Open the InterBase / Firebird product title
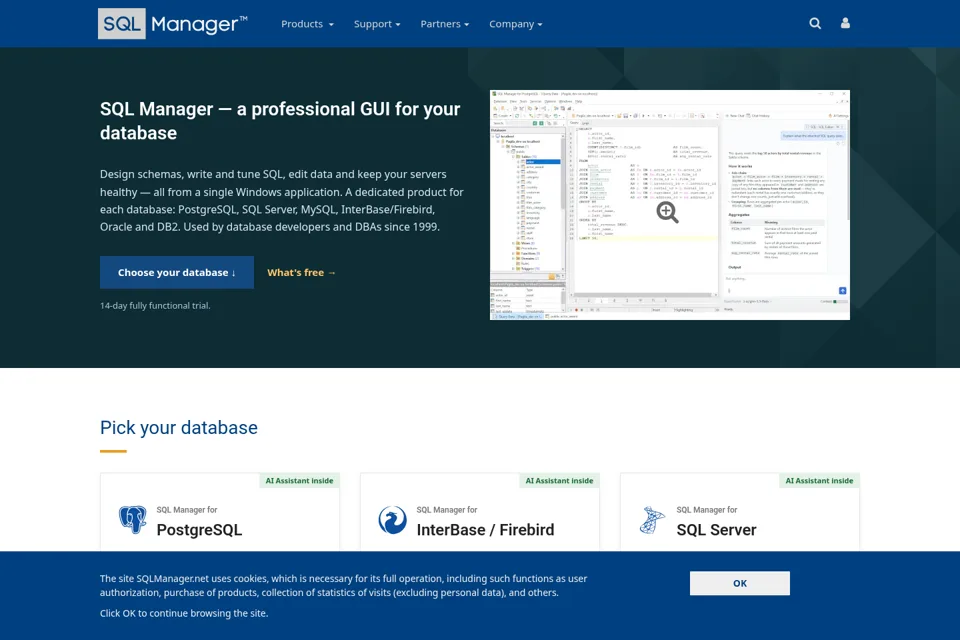Image resolution: width=960 pixels, height=640 pixels. click(x=486, y=530)
